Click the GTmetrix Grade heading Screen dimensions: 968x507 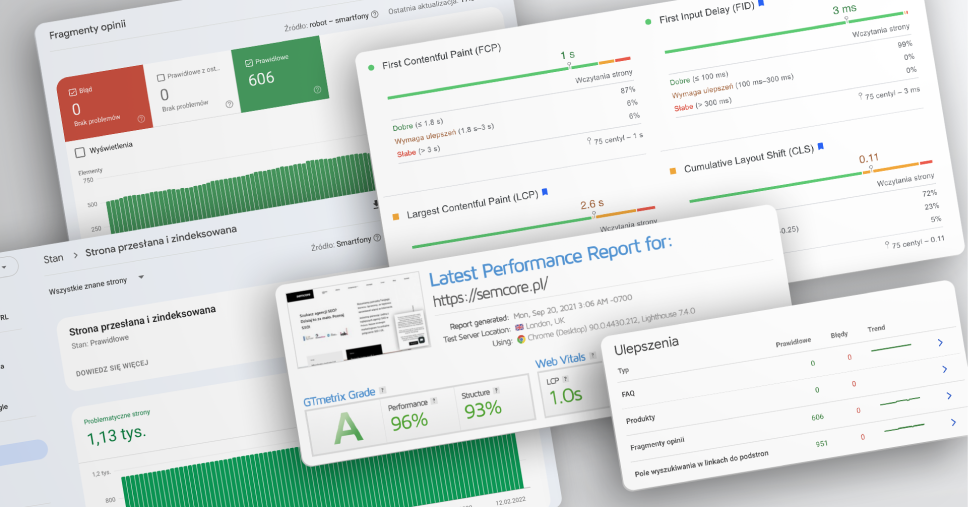(x=340, y=396)
